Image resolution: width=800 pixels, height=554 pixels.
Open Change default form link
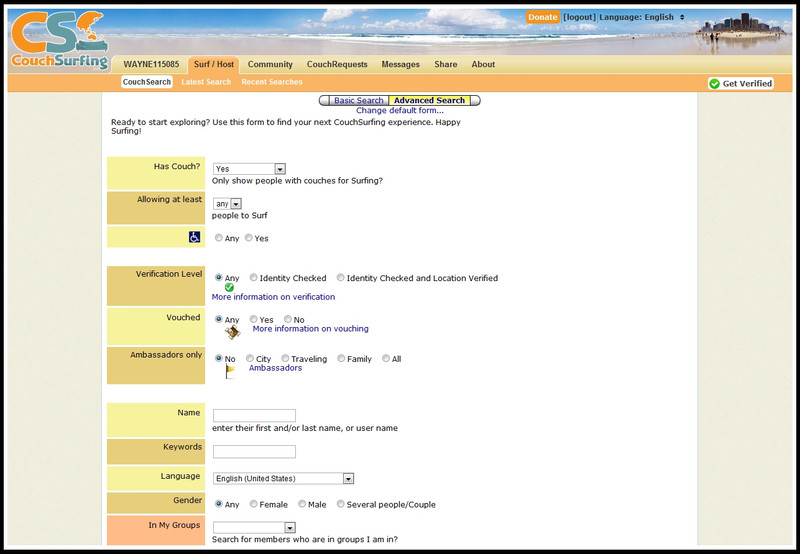point(400,110)
